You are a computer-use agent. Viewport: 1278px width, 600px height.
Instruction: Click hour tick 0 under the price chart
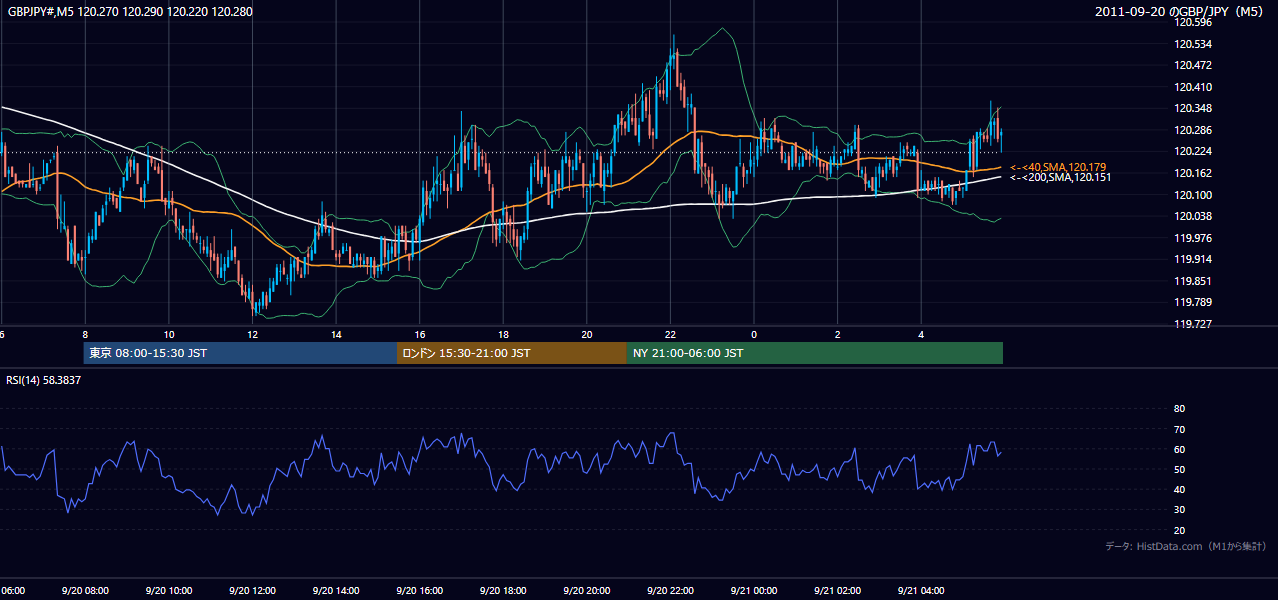point(754,334)
